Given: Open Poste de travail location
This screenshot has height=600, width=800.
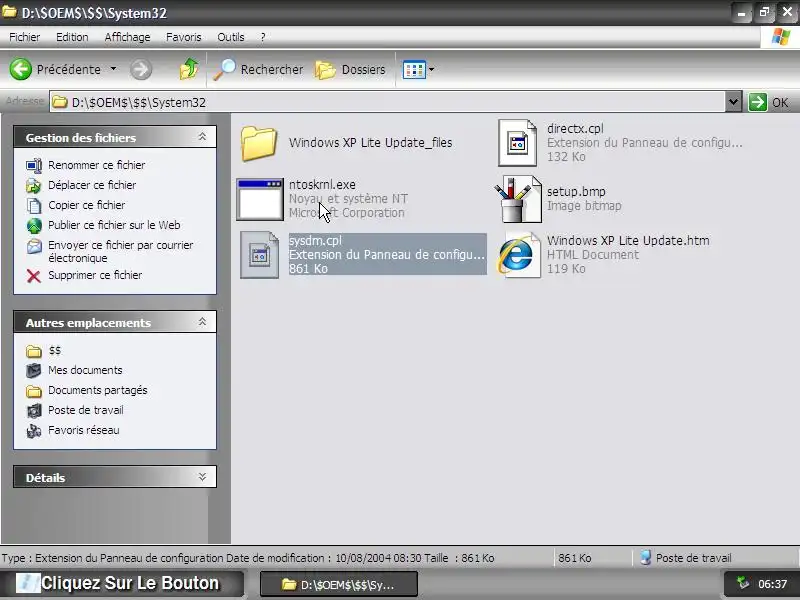Looking at the screenshot, I should point(86,410).
